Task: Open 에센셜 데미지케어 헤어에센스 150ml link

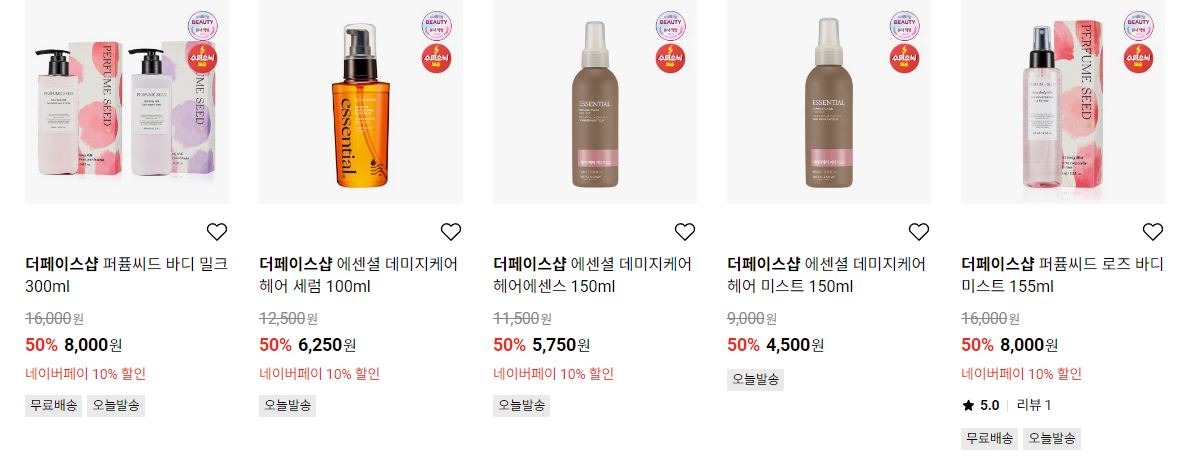Action: point(593,275)
